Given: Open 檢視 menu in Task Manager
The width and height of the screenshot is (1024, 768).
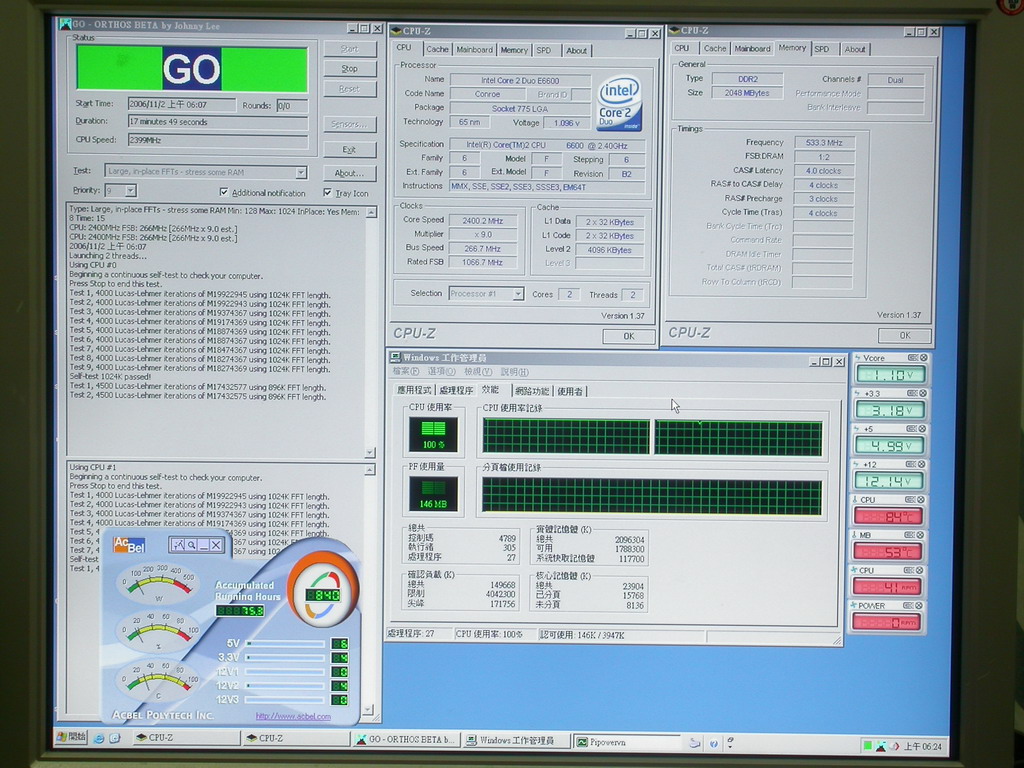Looking at the screenshot, I should 477,372.
